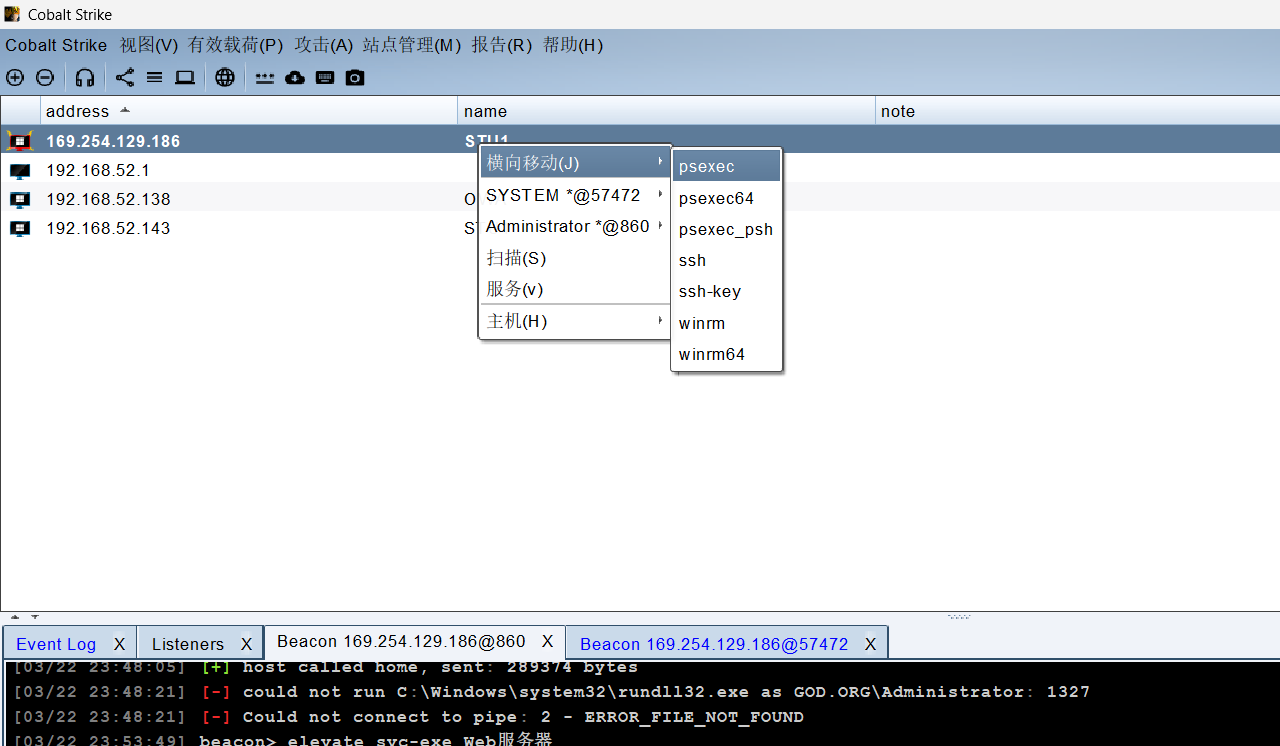
Task: Open the 攻击(A) menu
Action: point(324,45)
